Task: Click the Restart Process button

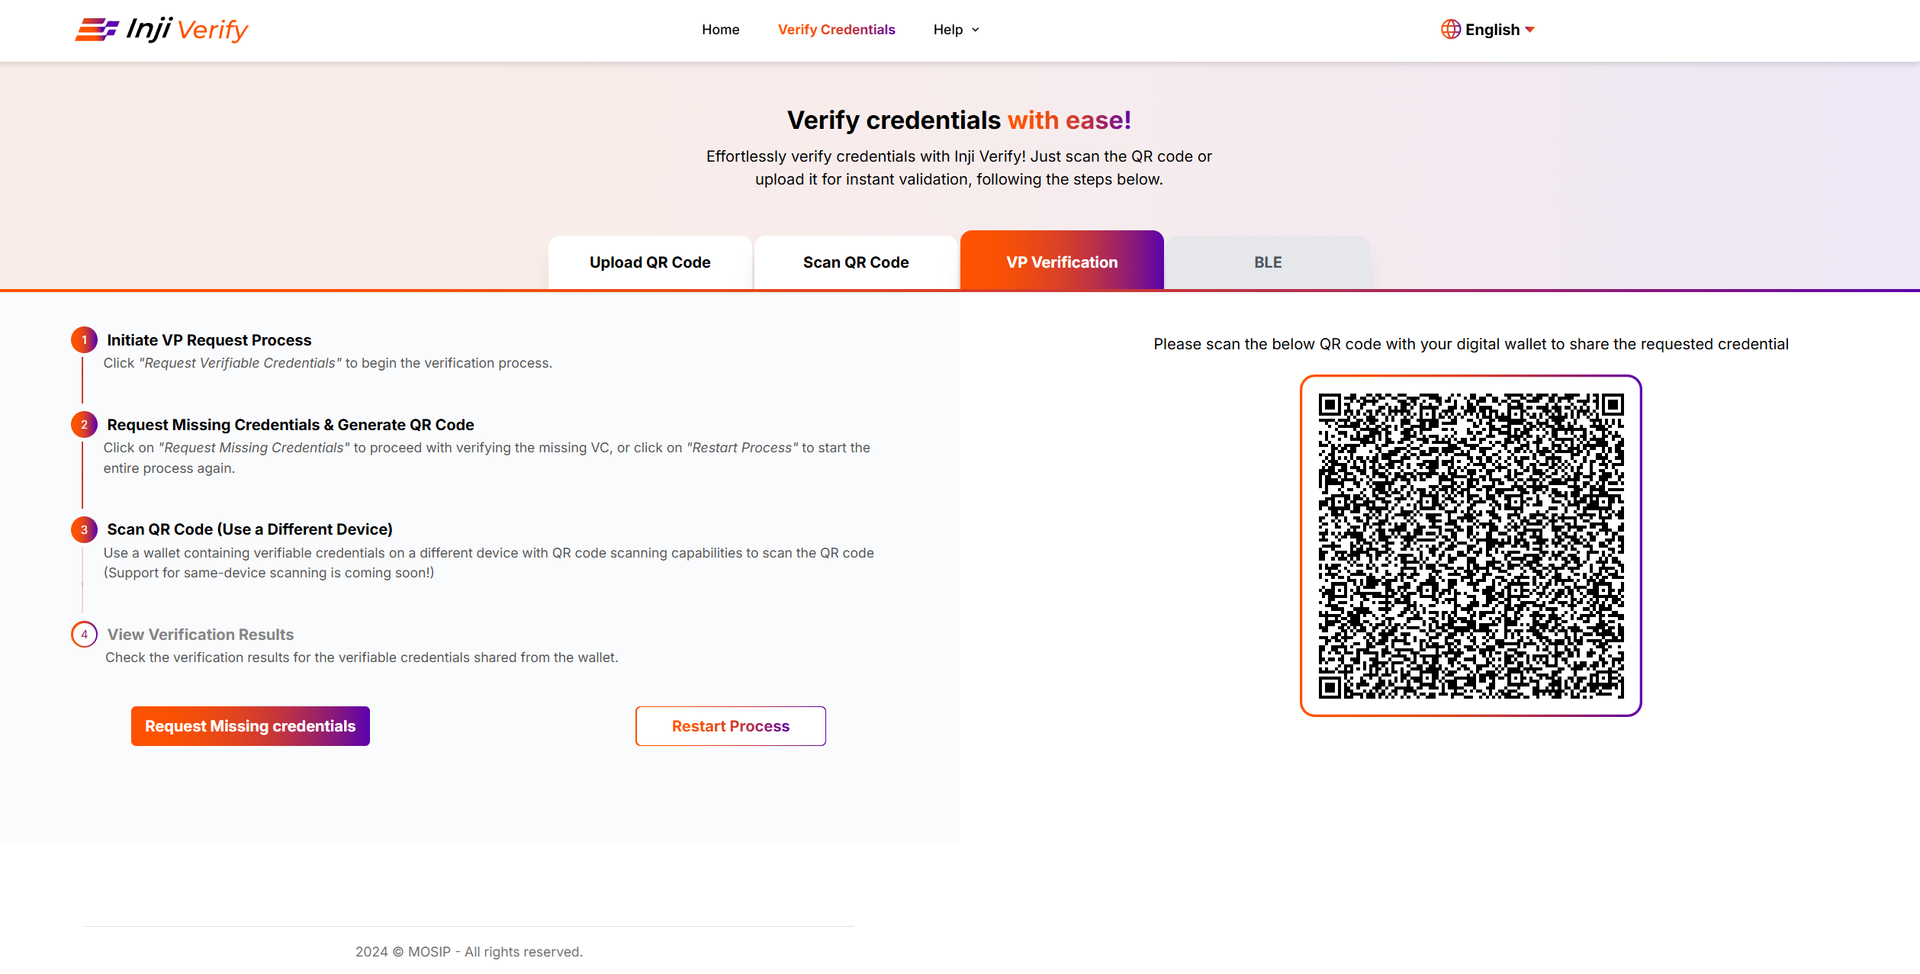Action: 730,726
